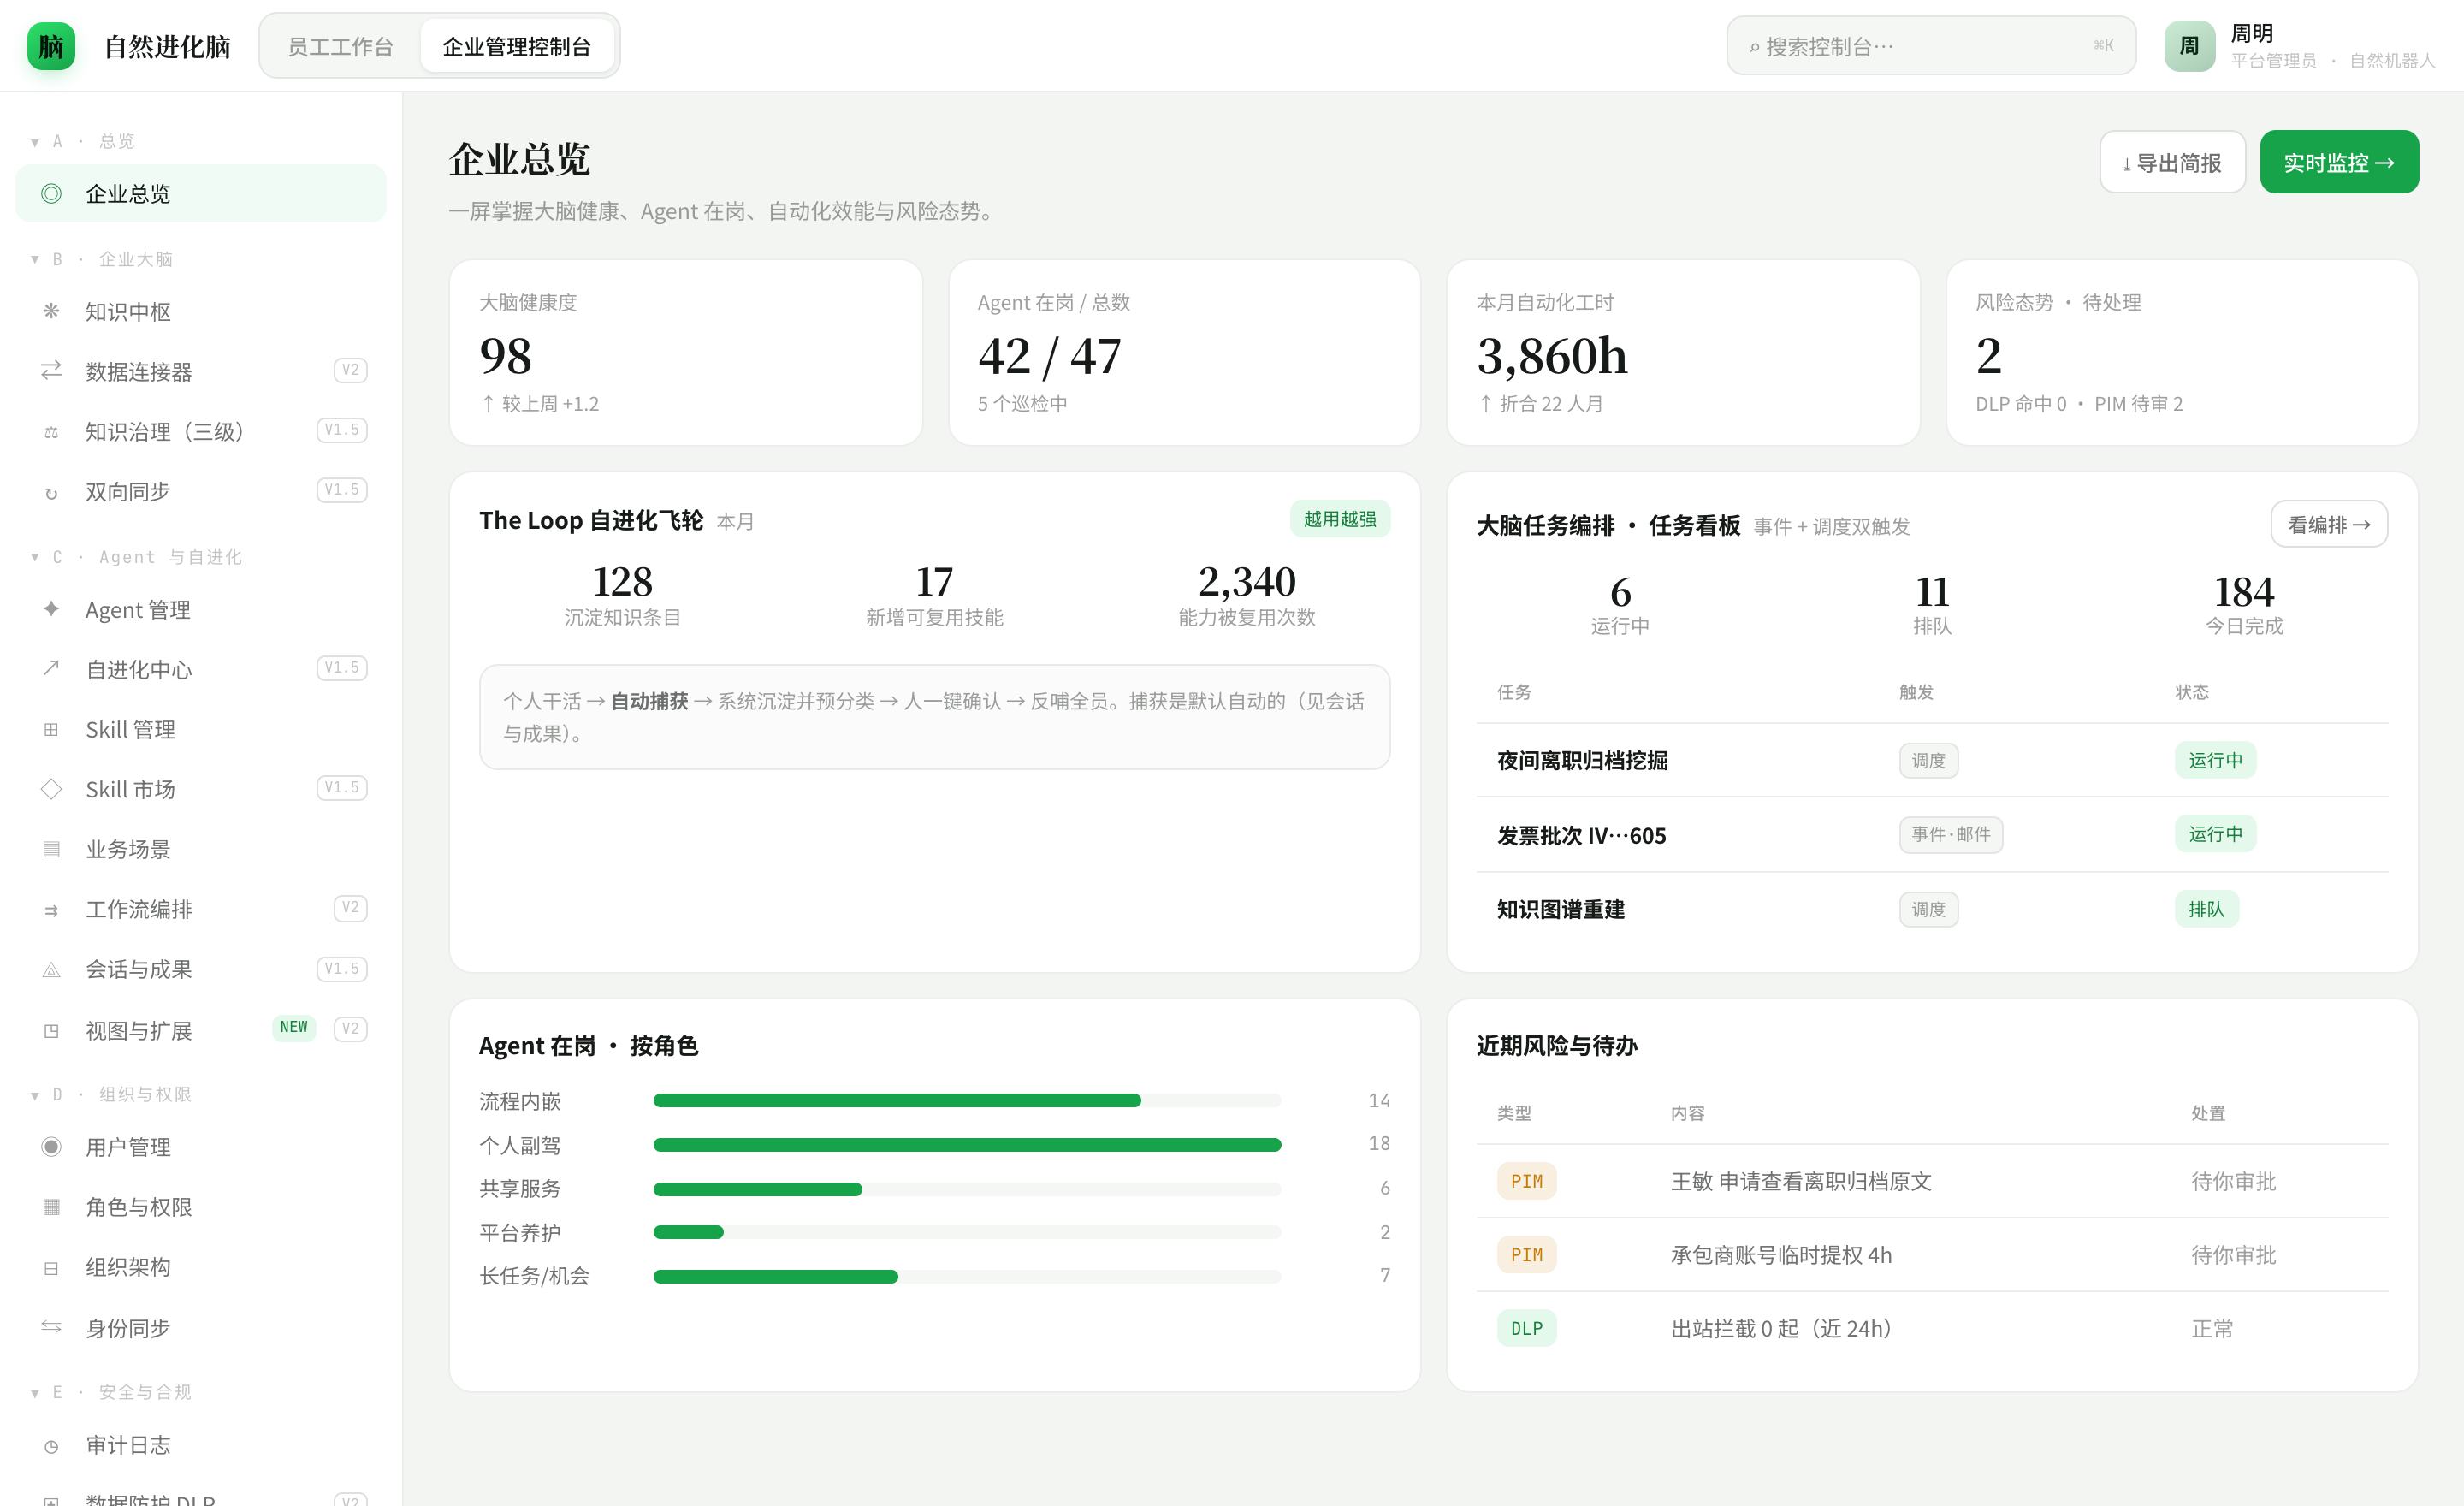Switch to 企业管理控制台 tab

pos(516,46)
